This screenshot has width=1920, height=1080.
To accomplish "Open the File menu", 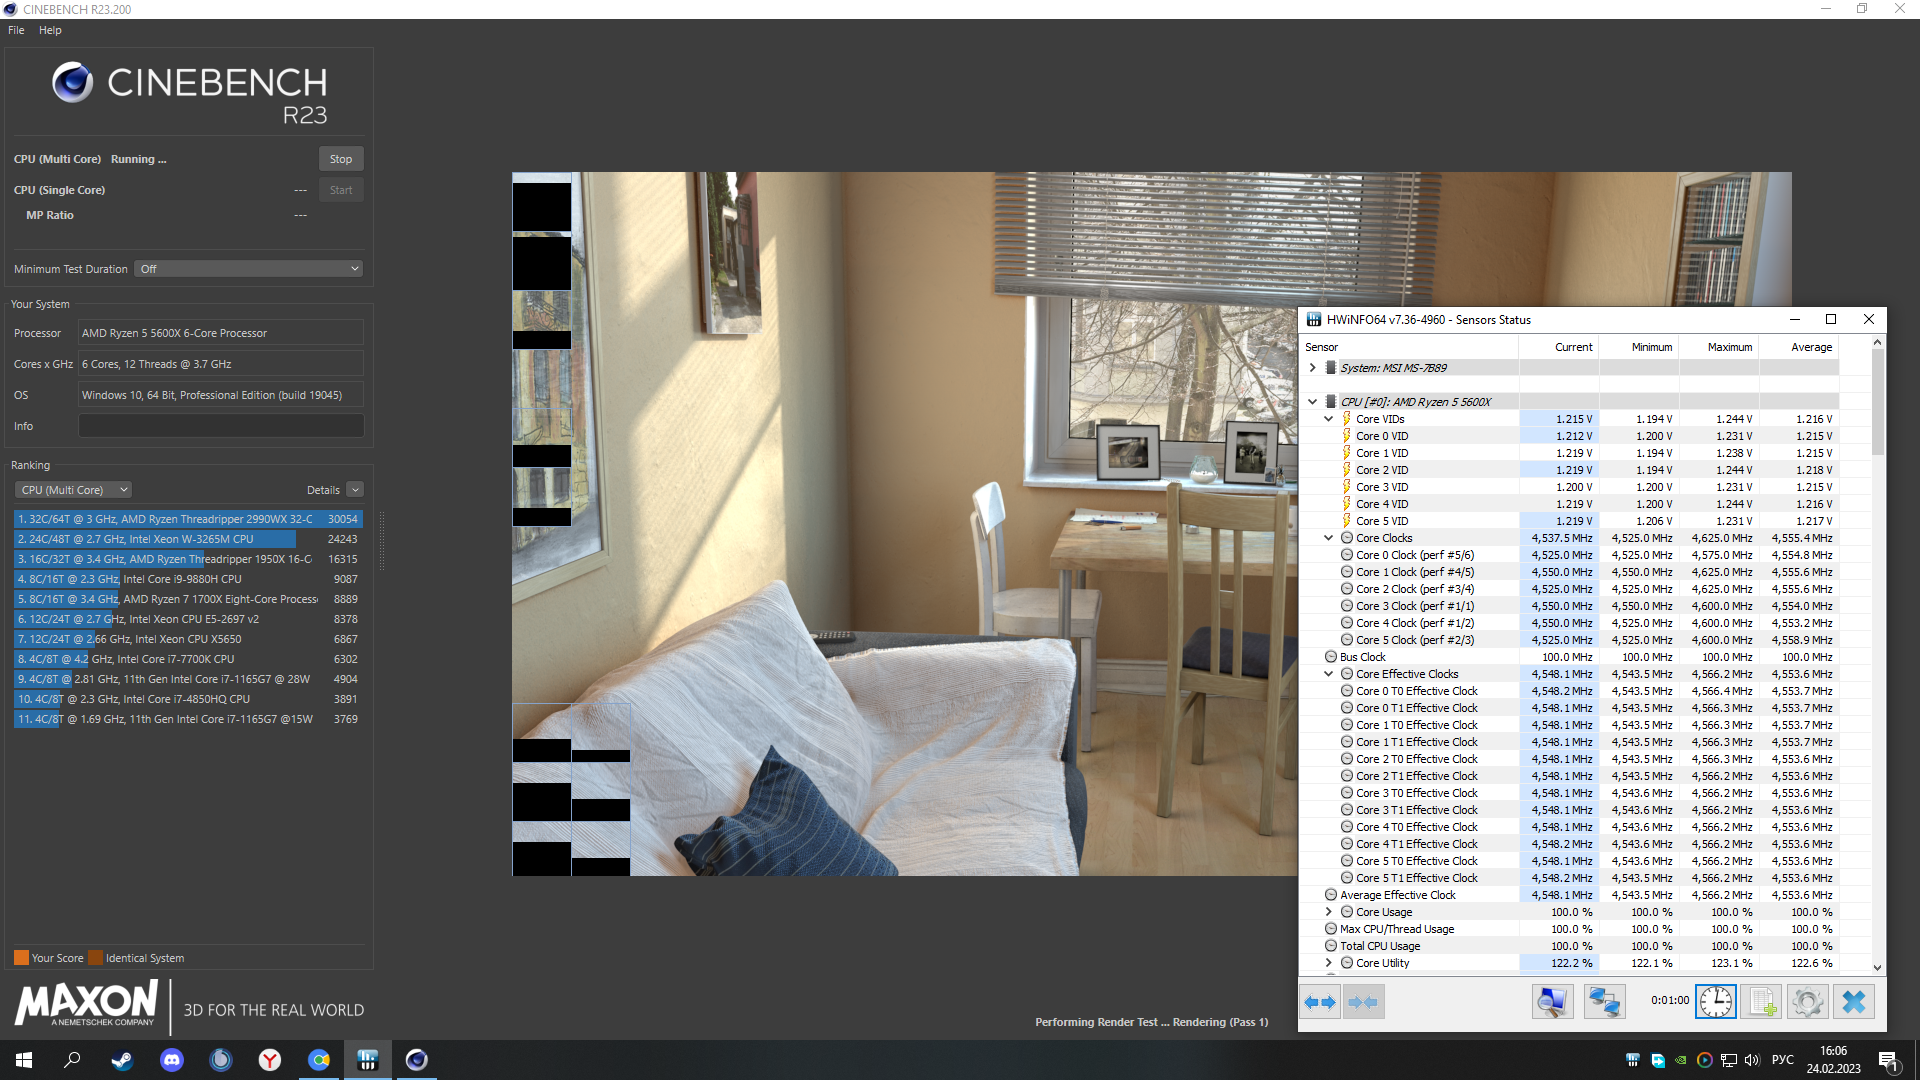I will 16,30.
